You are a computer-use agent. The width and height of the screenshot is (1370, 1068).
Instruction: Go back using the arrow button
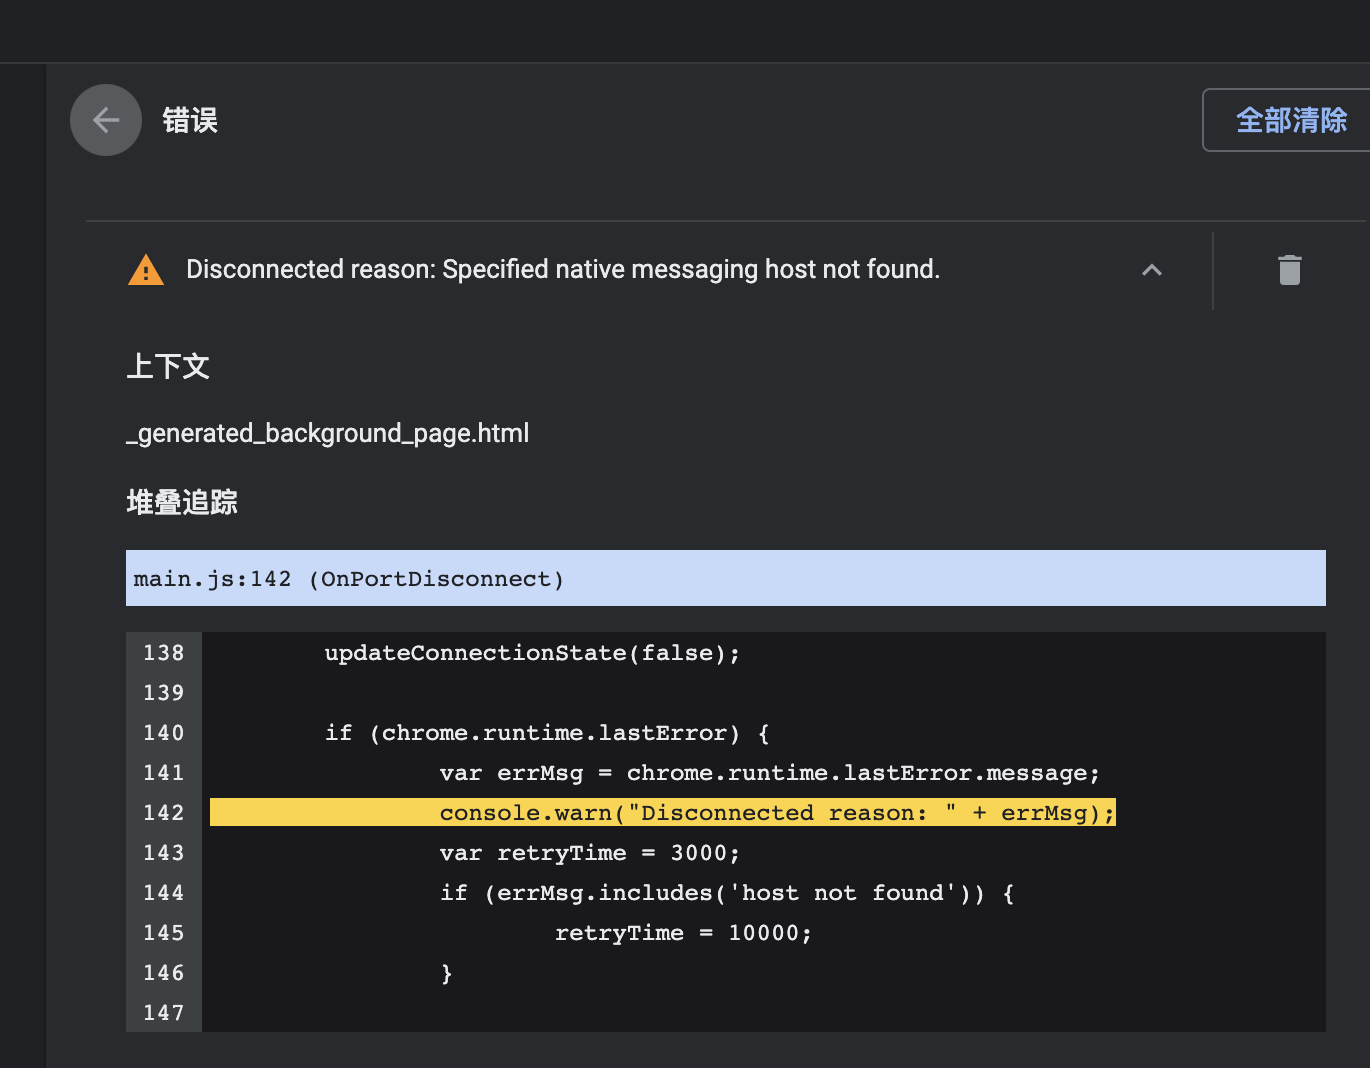click(106, 120)
